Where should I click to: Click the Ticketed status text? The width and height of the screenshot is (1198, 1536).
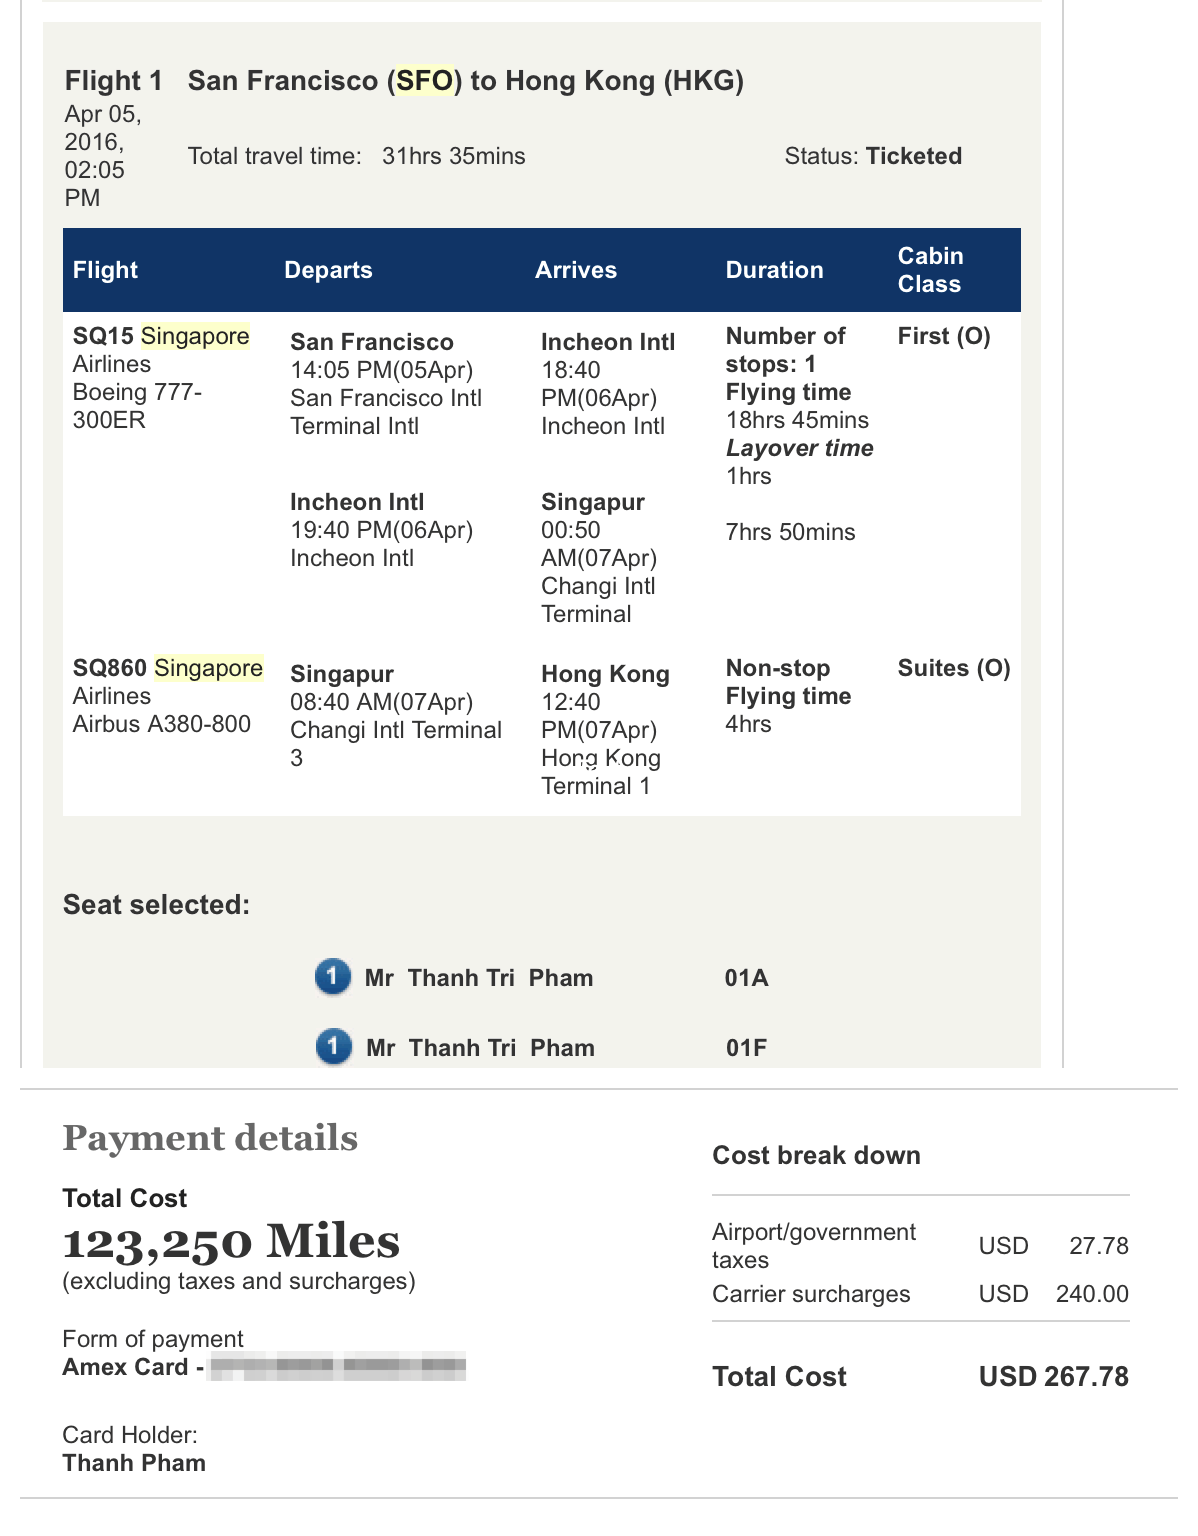coord(914,156)
